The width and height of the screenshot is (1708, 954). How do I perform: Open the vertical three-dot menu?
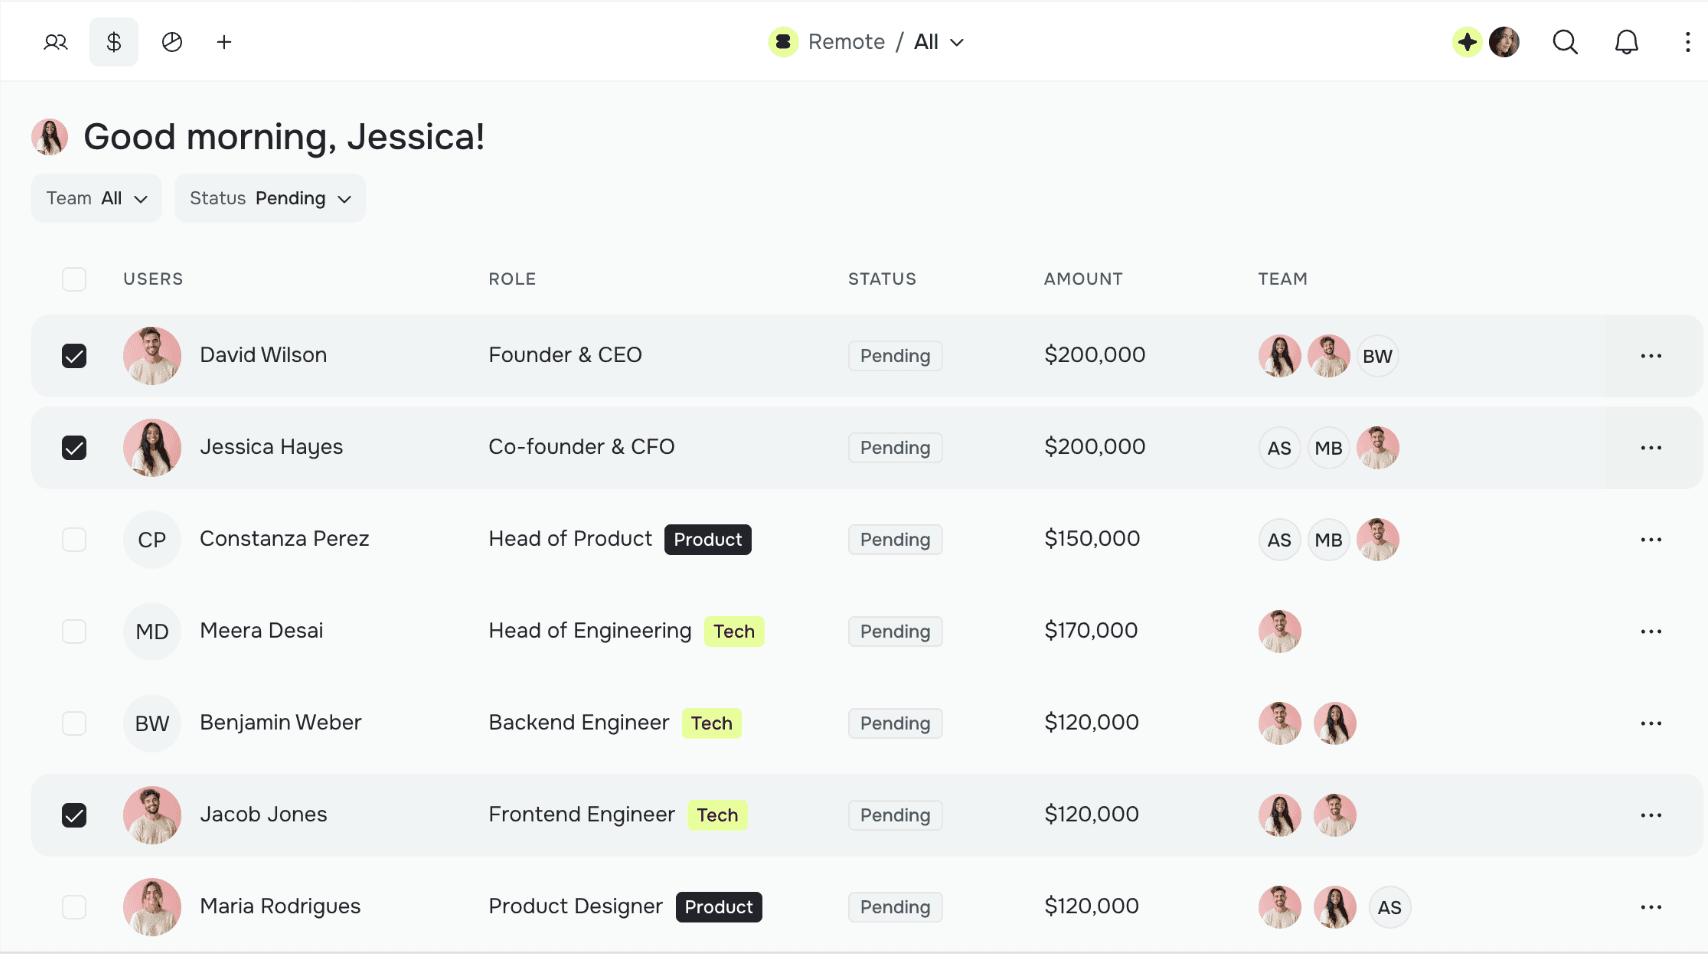1687,42
